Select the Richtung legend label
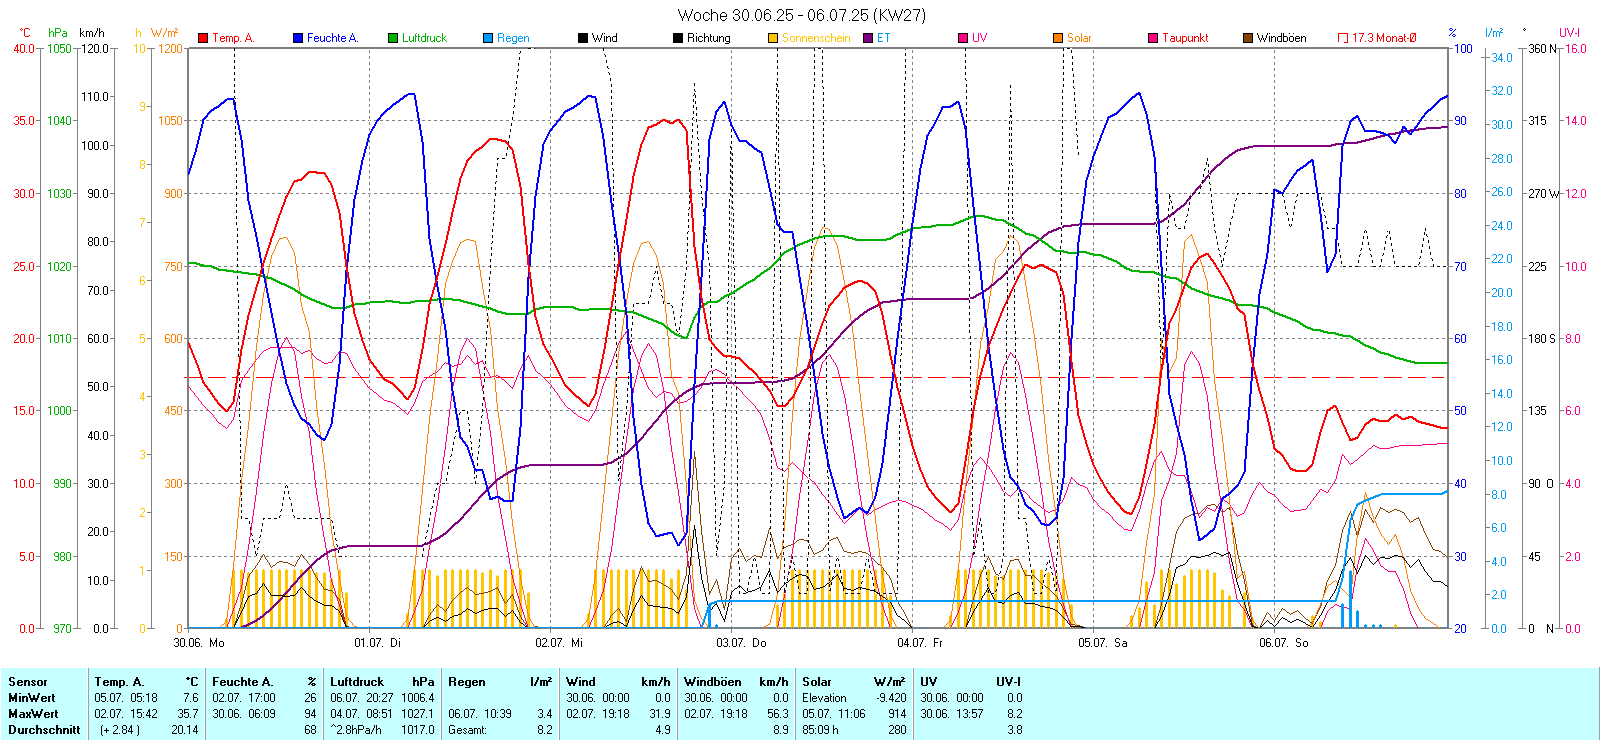 (x=708, y=38)
